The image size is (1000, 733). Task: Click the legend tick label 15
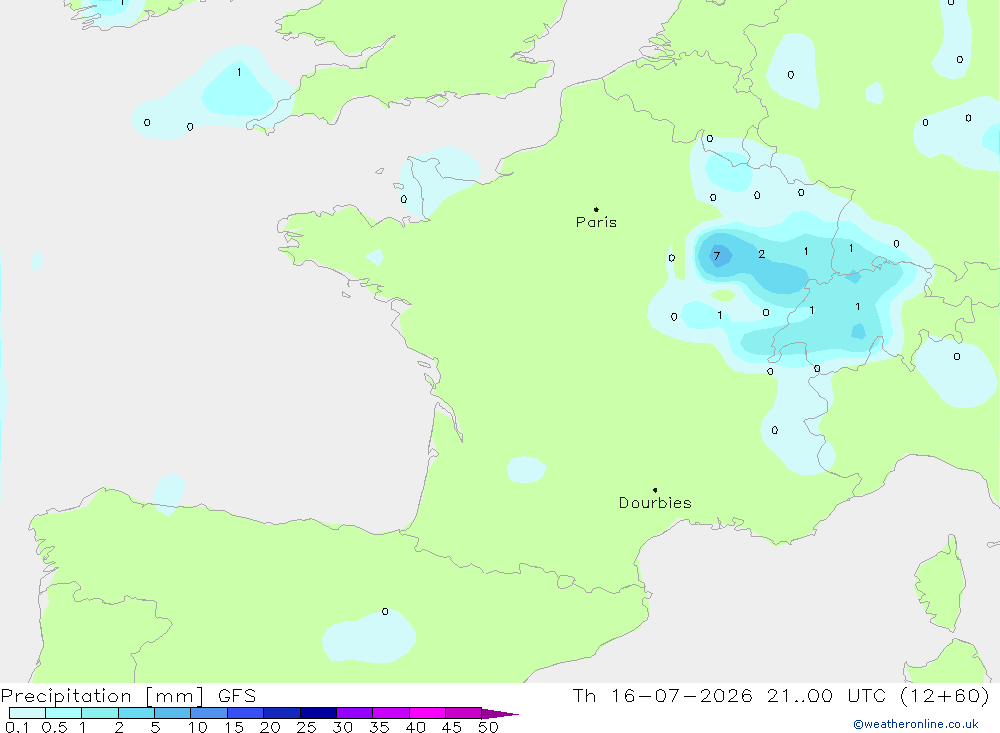234,727
